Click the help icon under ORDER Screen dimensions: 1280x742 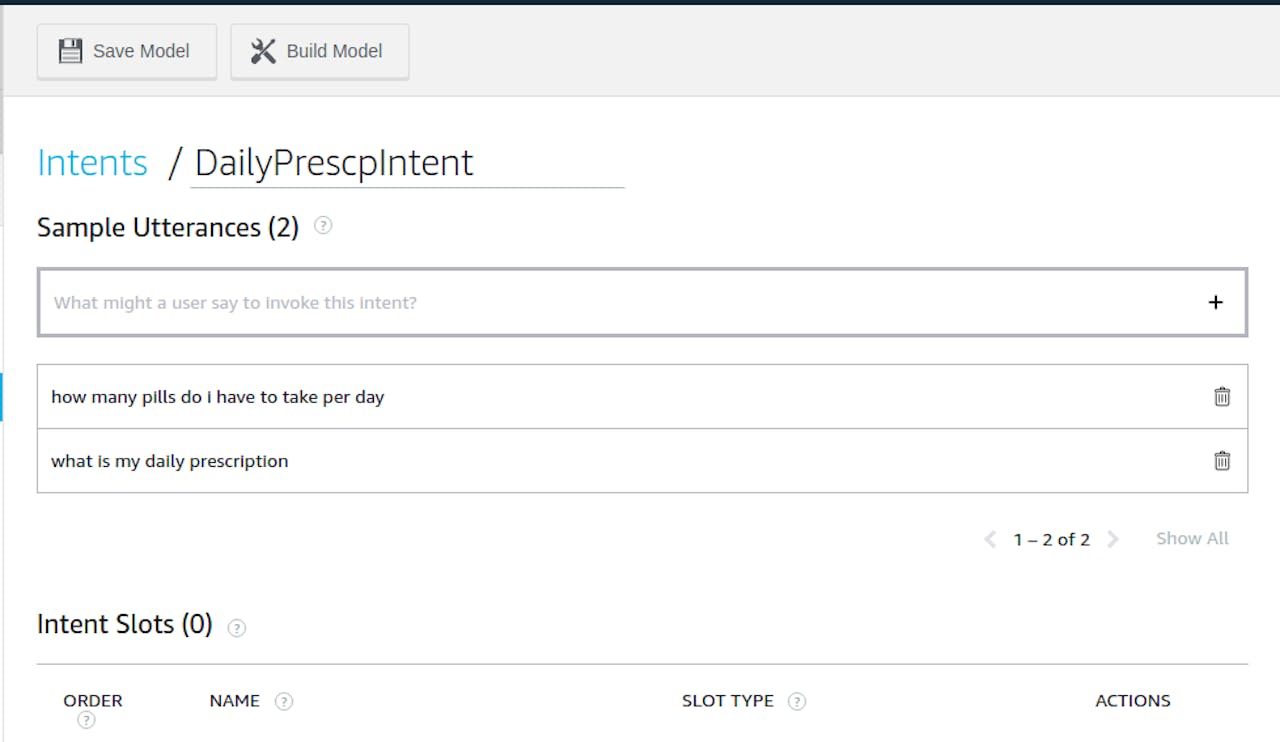86,720
